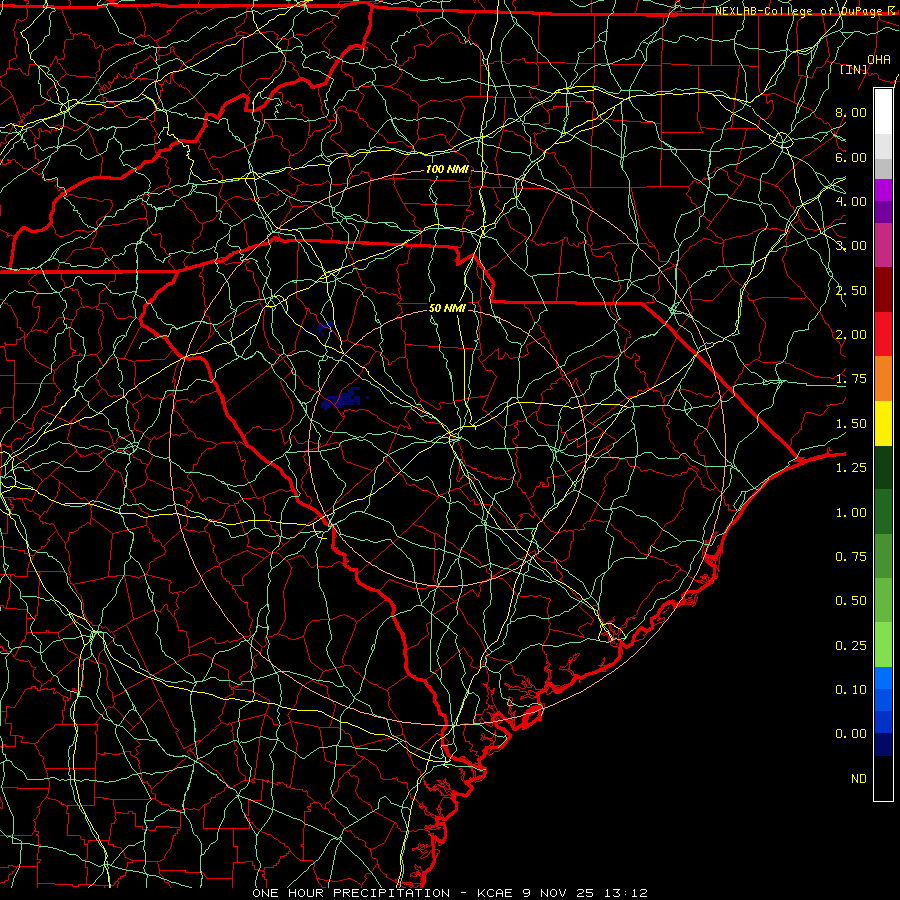Click the yellow swatch in the precipitation legend

883,423
